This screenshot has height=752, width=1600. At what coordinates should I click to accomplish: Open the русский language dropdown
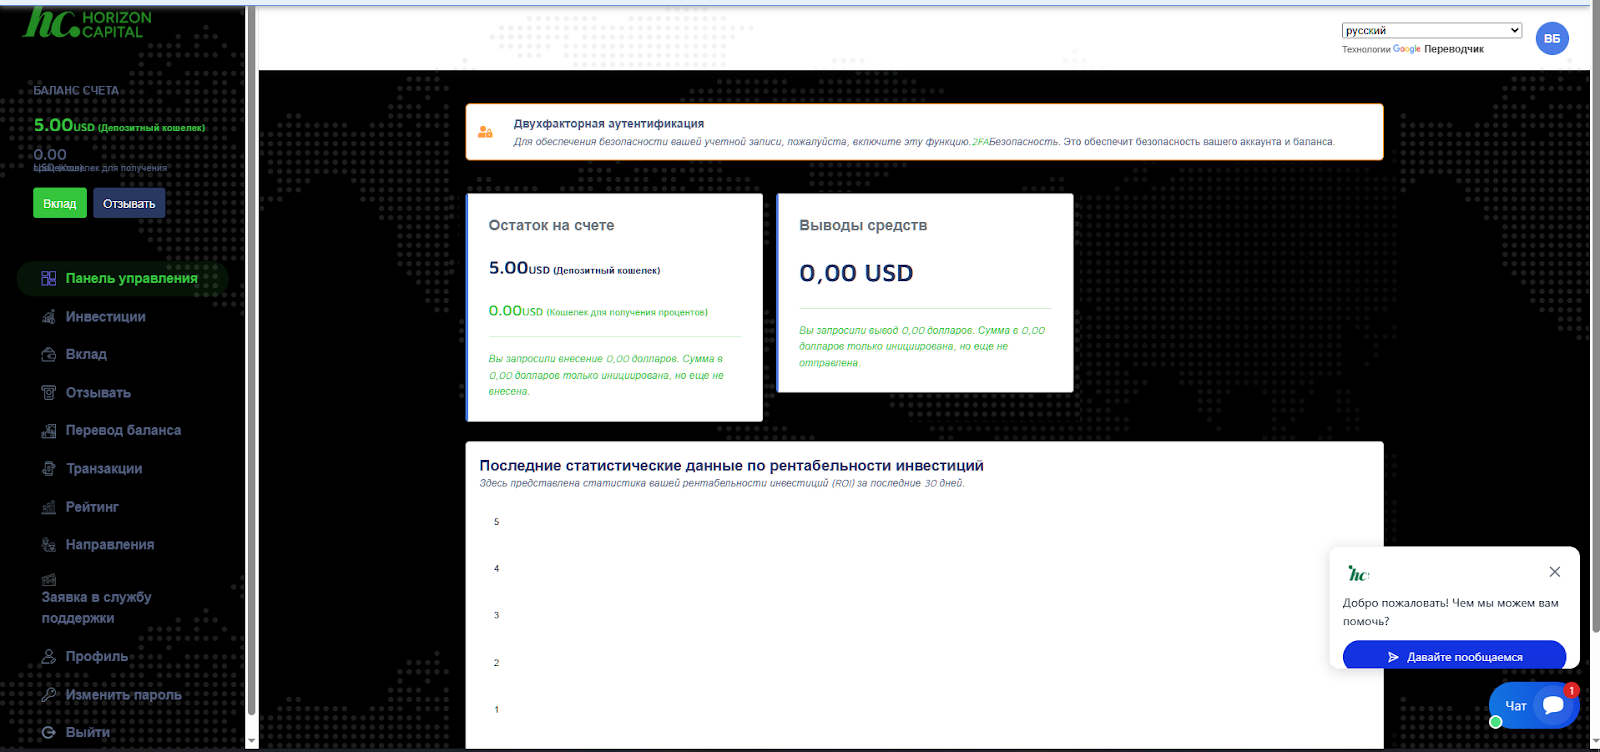point(1431,31)
